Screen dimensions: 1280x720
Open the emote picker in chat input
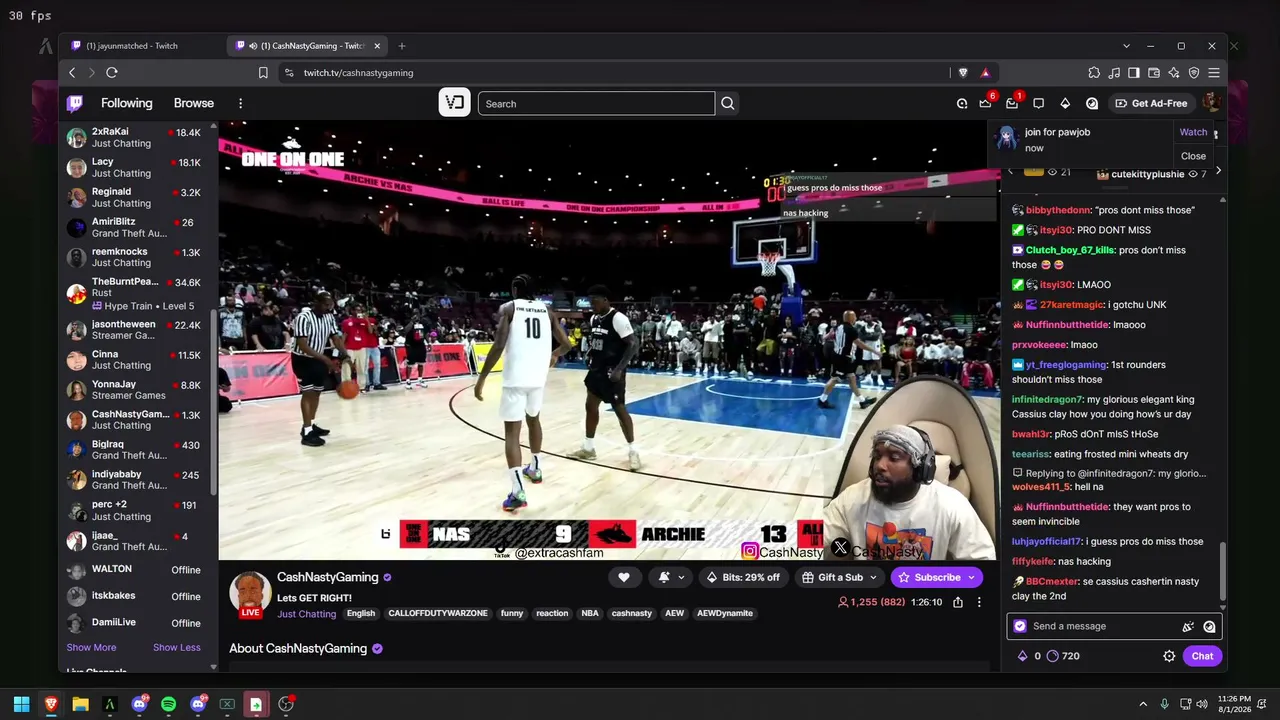tap(1209, 627)
